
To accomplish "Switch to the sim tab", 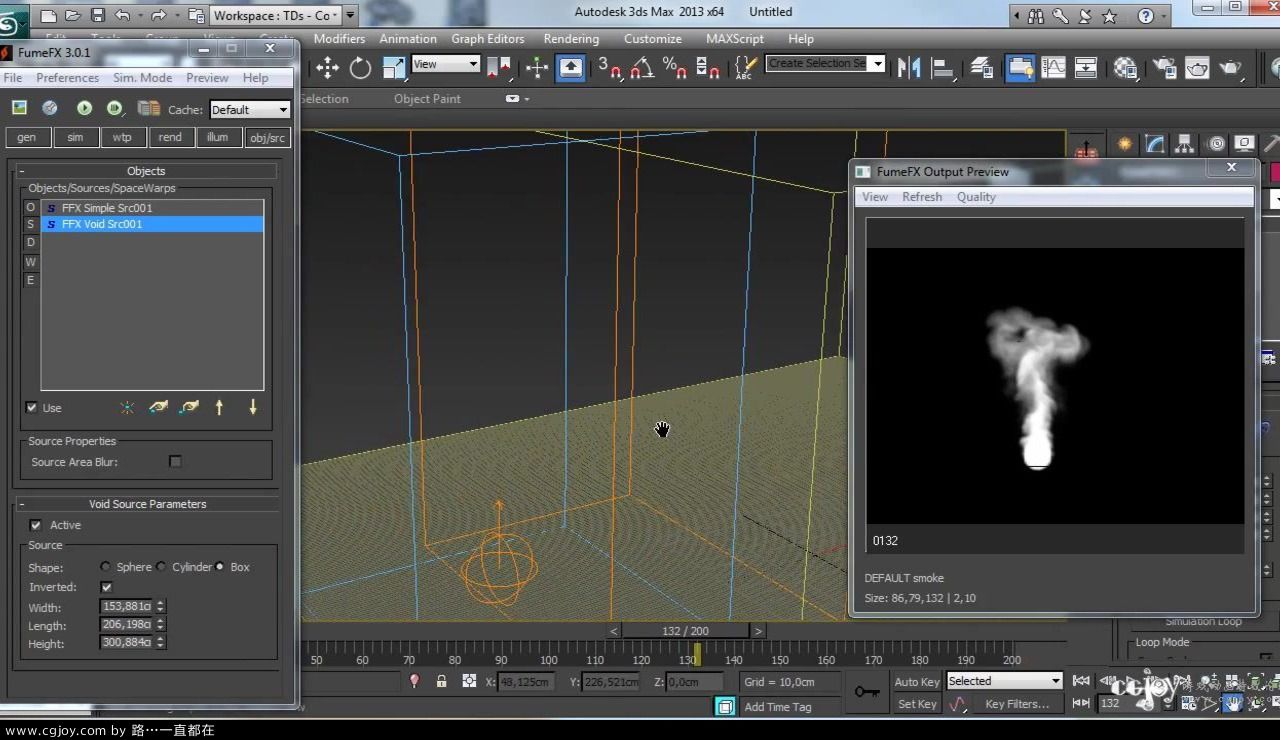I will 75,137.
